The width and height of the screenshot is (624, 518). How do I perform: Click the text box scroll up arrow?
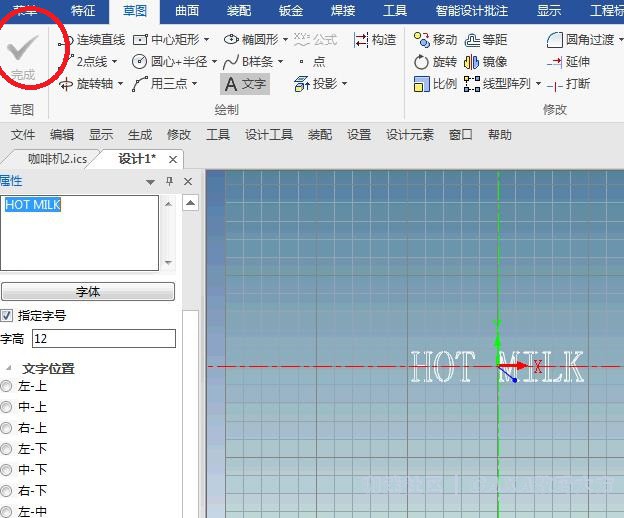pos(169,204)
